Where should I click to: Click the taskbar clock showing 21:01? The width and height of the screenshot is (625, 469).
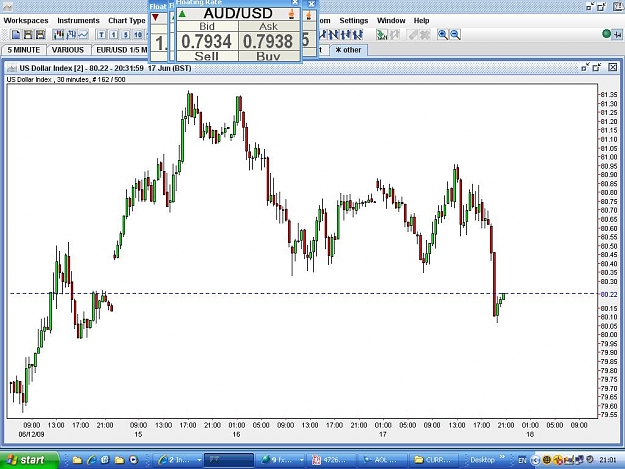(607, 460)
